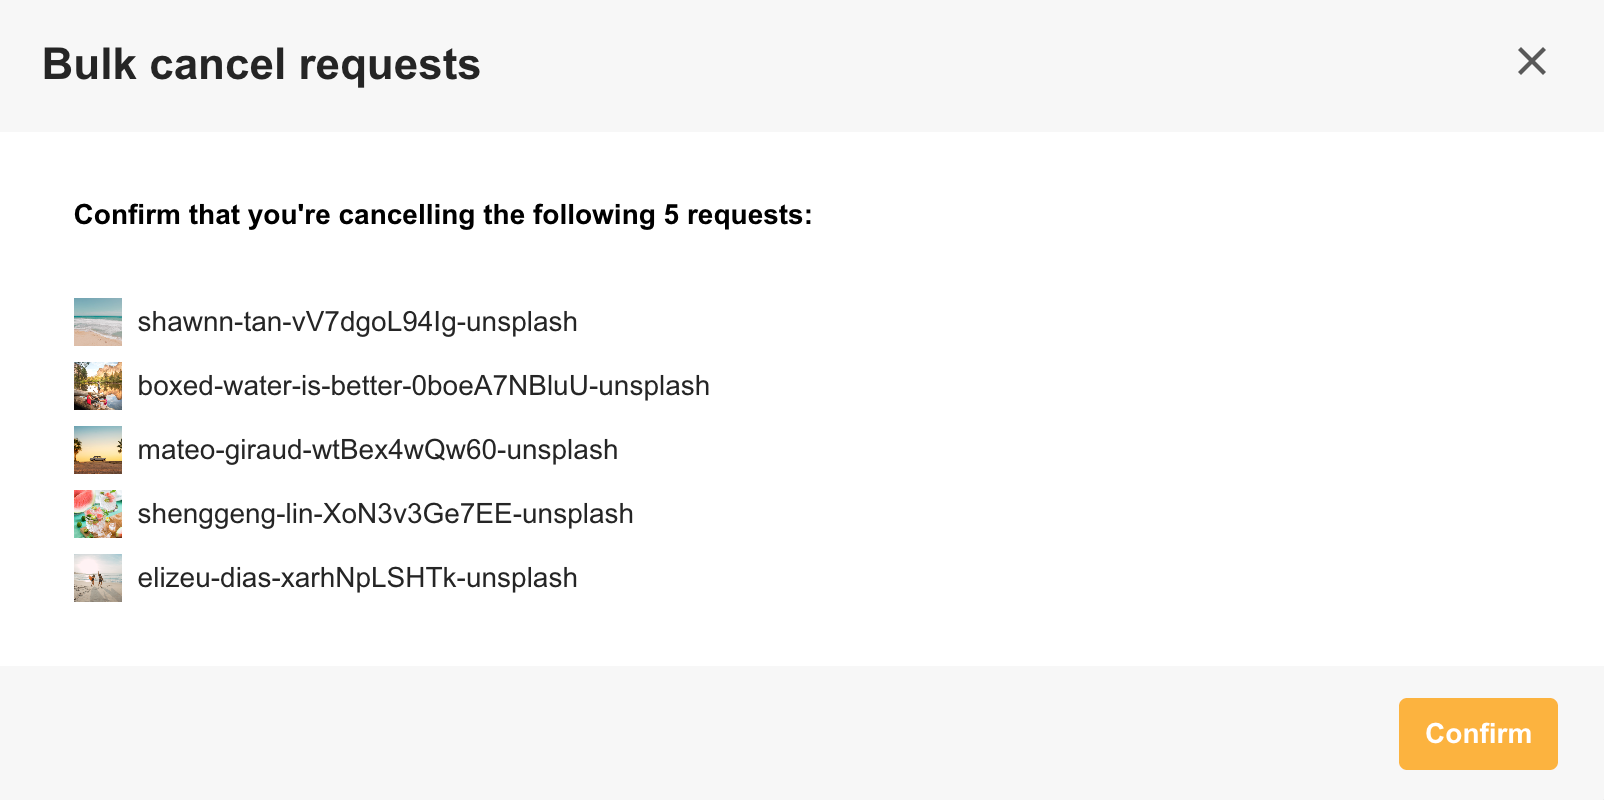Dismiss the Bulk cancel requests dialog
The image size is (1604, 800).
pos(1531,62)
